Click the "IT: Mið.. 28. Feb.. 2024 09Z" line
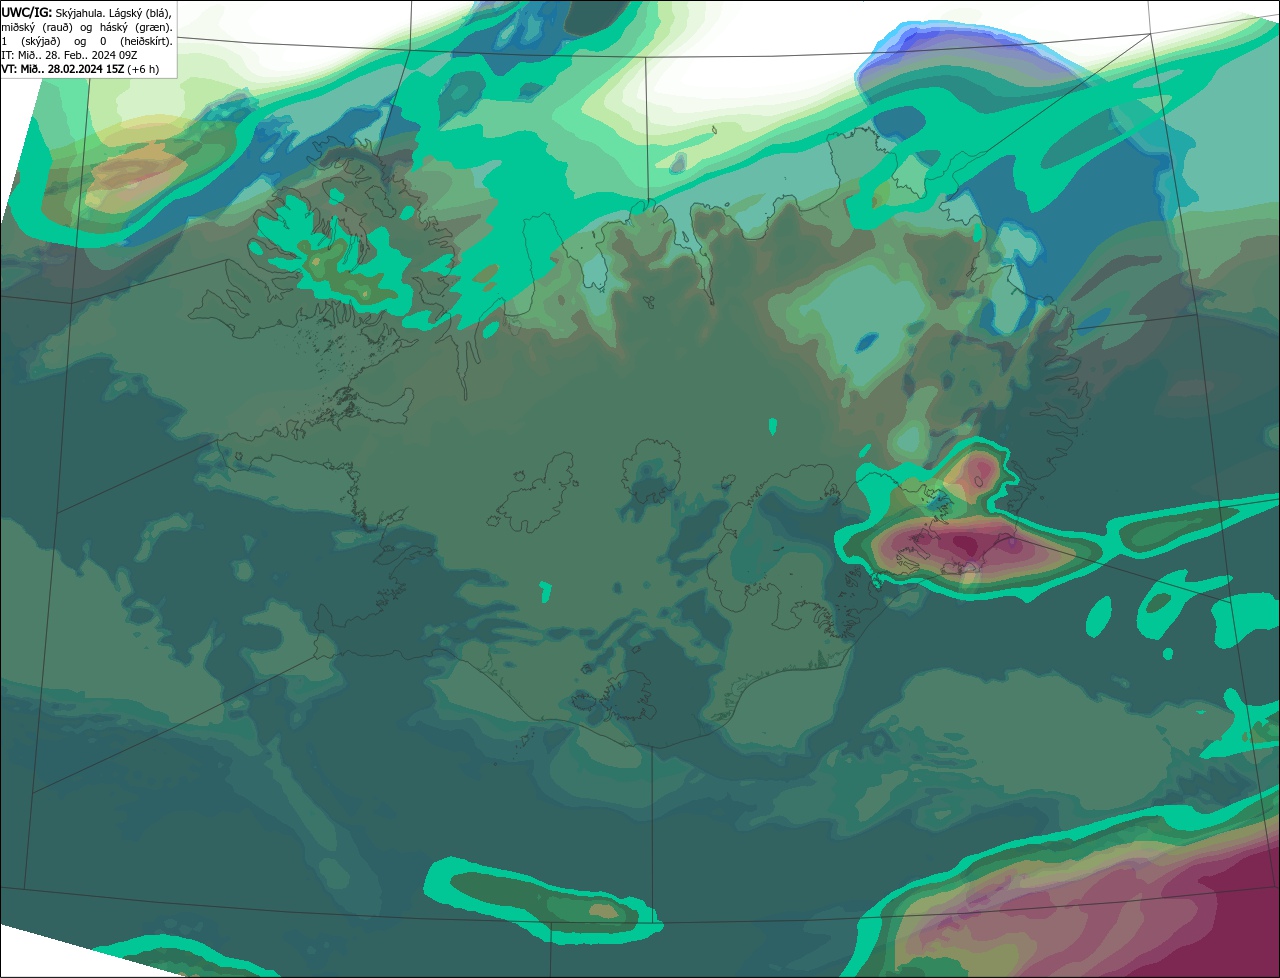1280x978 pixels. click(70, 55)
